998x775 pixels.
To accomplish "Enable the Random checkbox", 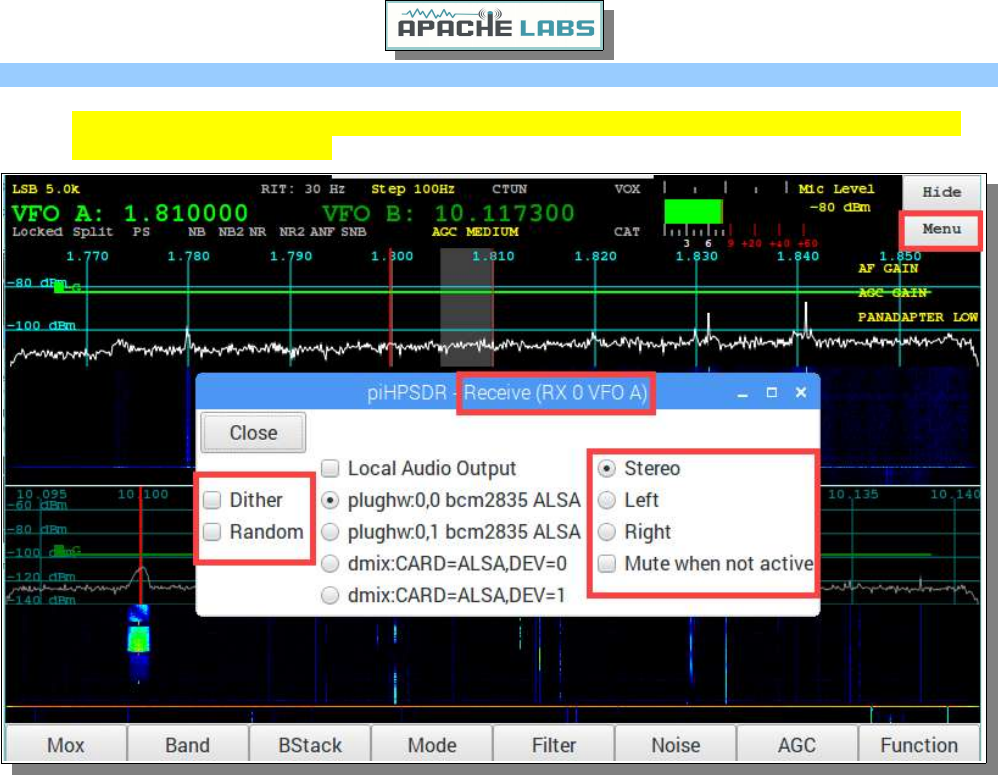I will tap(212, 532).
